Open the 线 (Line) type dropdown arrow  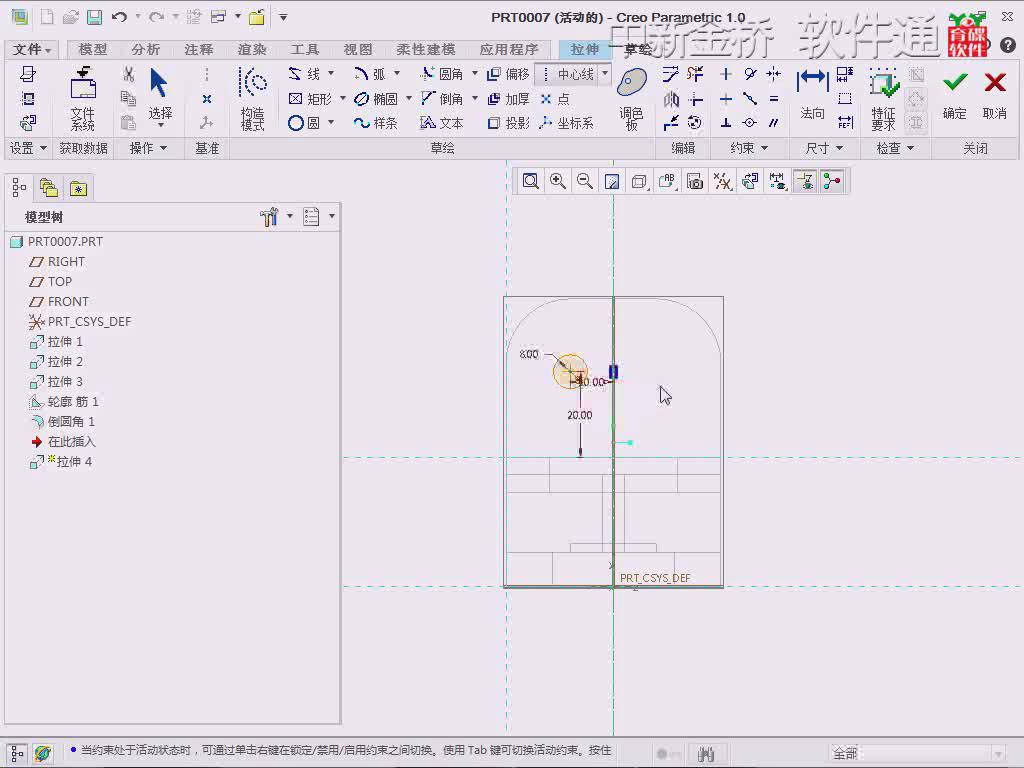pos(330,73)
